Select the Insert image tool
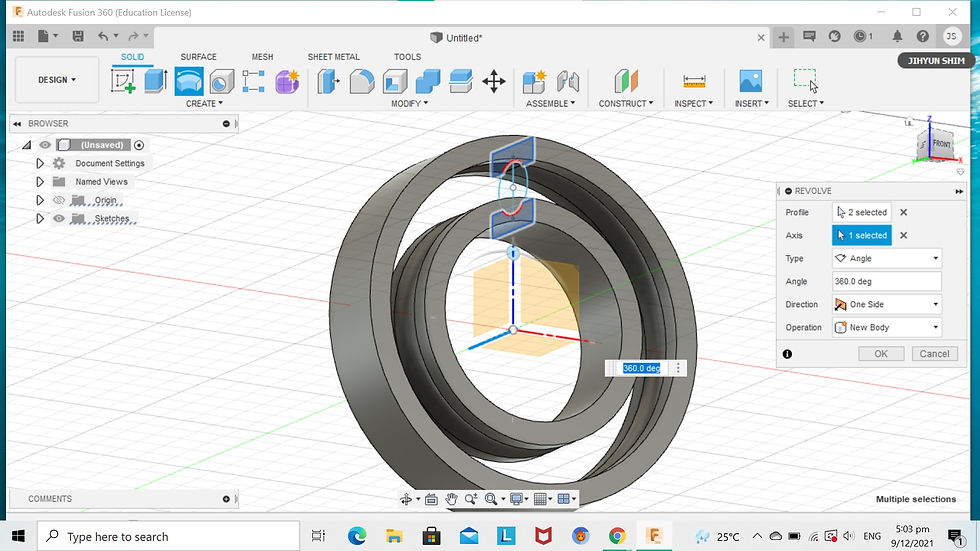Screen dimensions: 980x551 tap(751, 81)
